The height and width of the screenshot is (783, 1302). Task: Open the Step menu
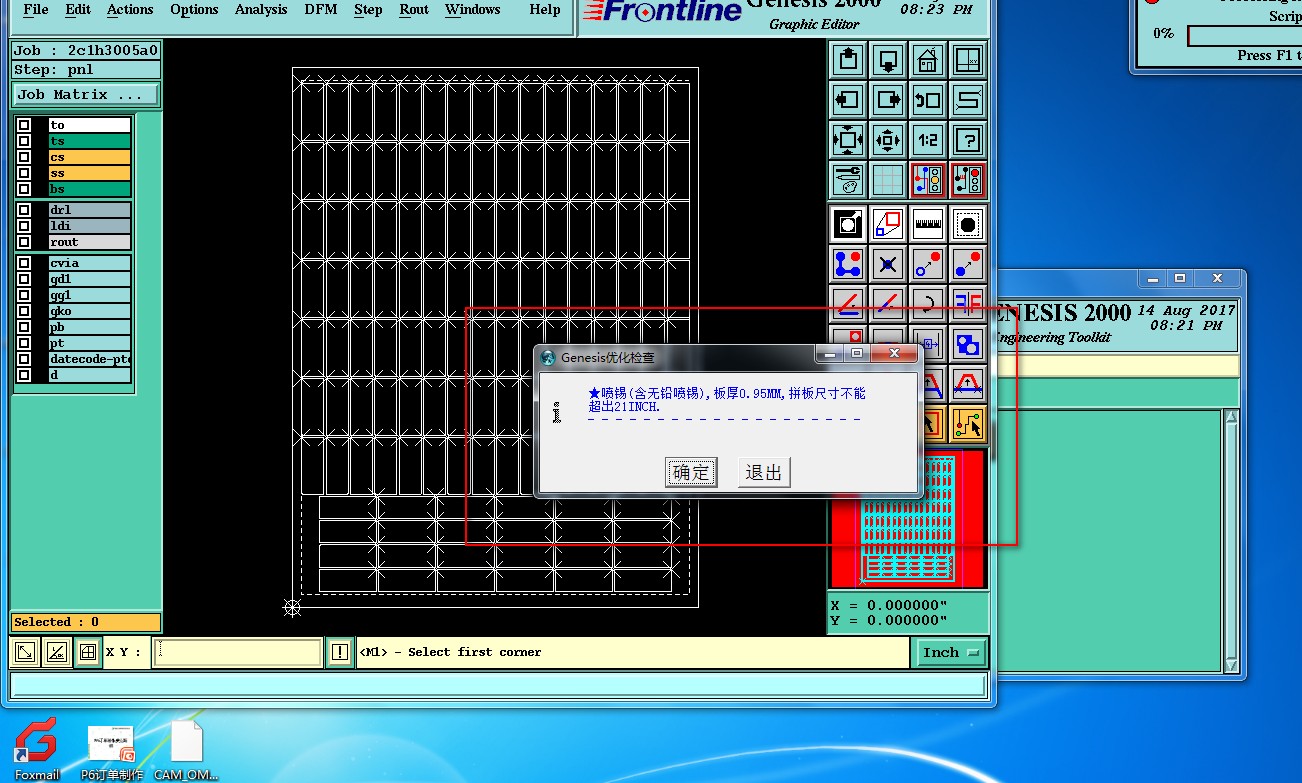coord(368,10)
